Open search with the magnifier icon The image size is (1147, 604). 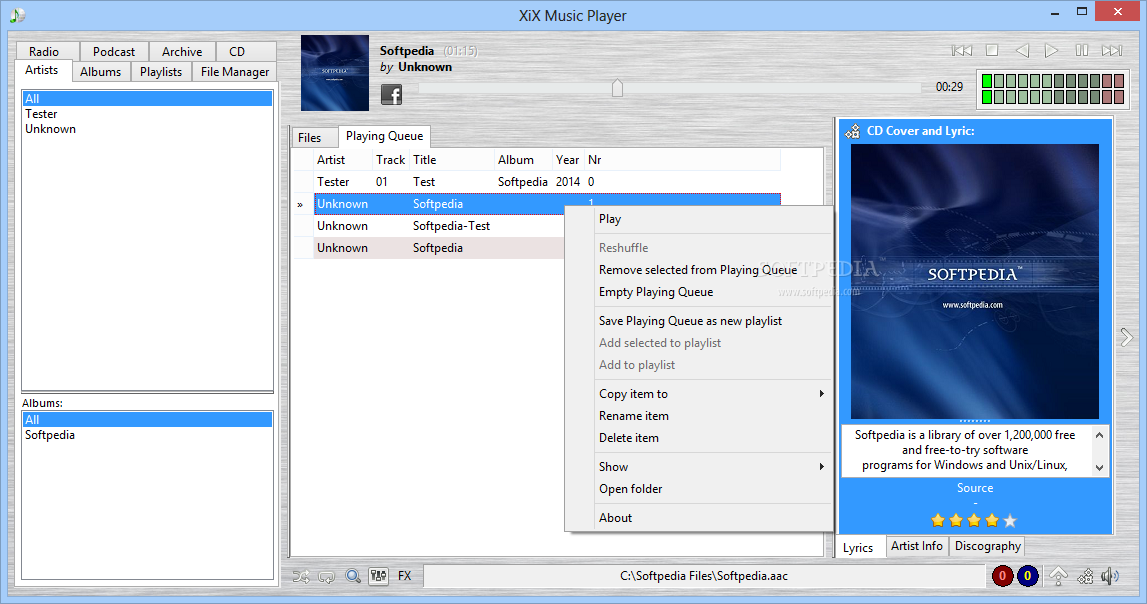pyautogui.click(x=353, y=576)
